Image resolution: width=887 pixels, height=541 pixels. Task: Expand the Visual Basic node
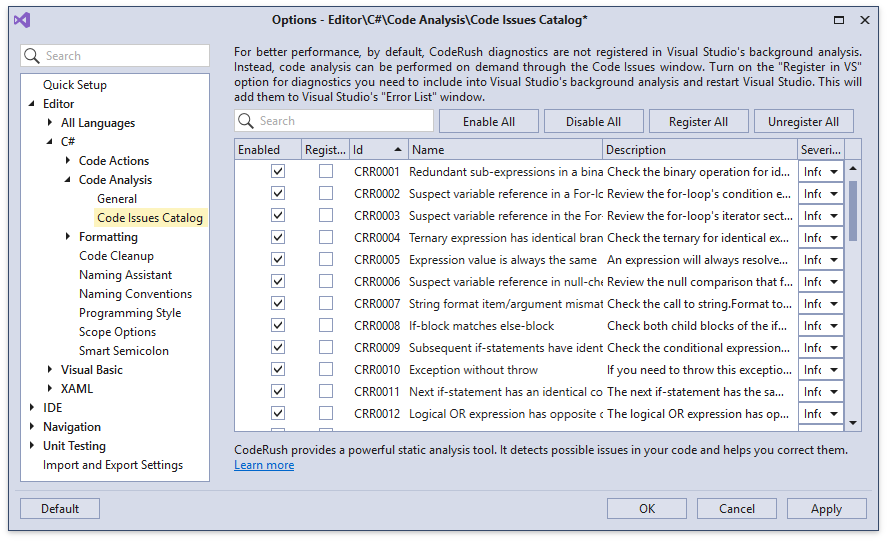(x=50, y=370)
